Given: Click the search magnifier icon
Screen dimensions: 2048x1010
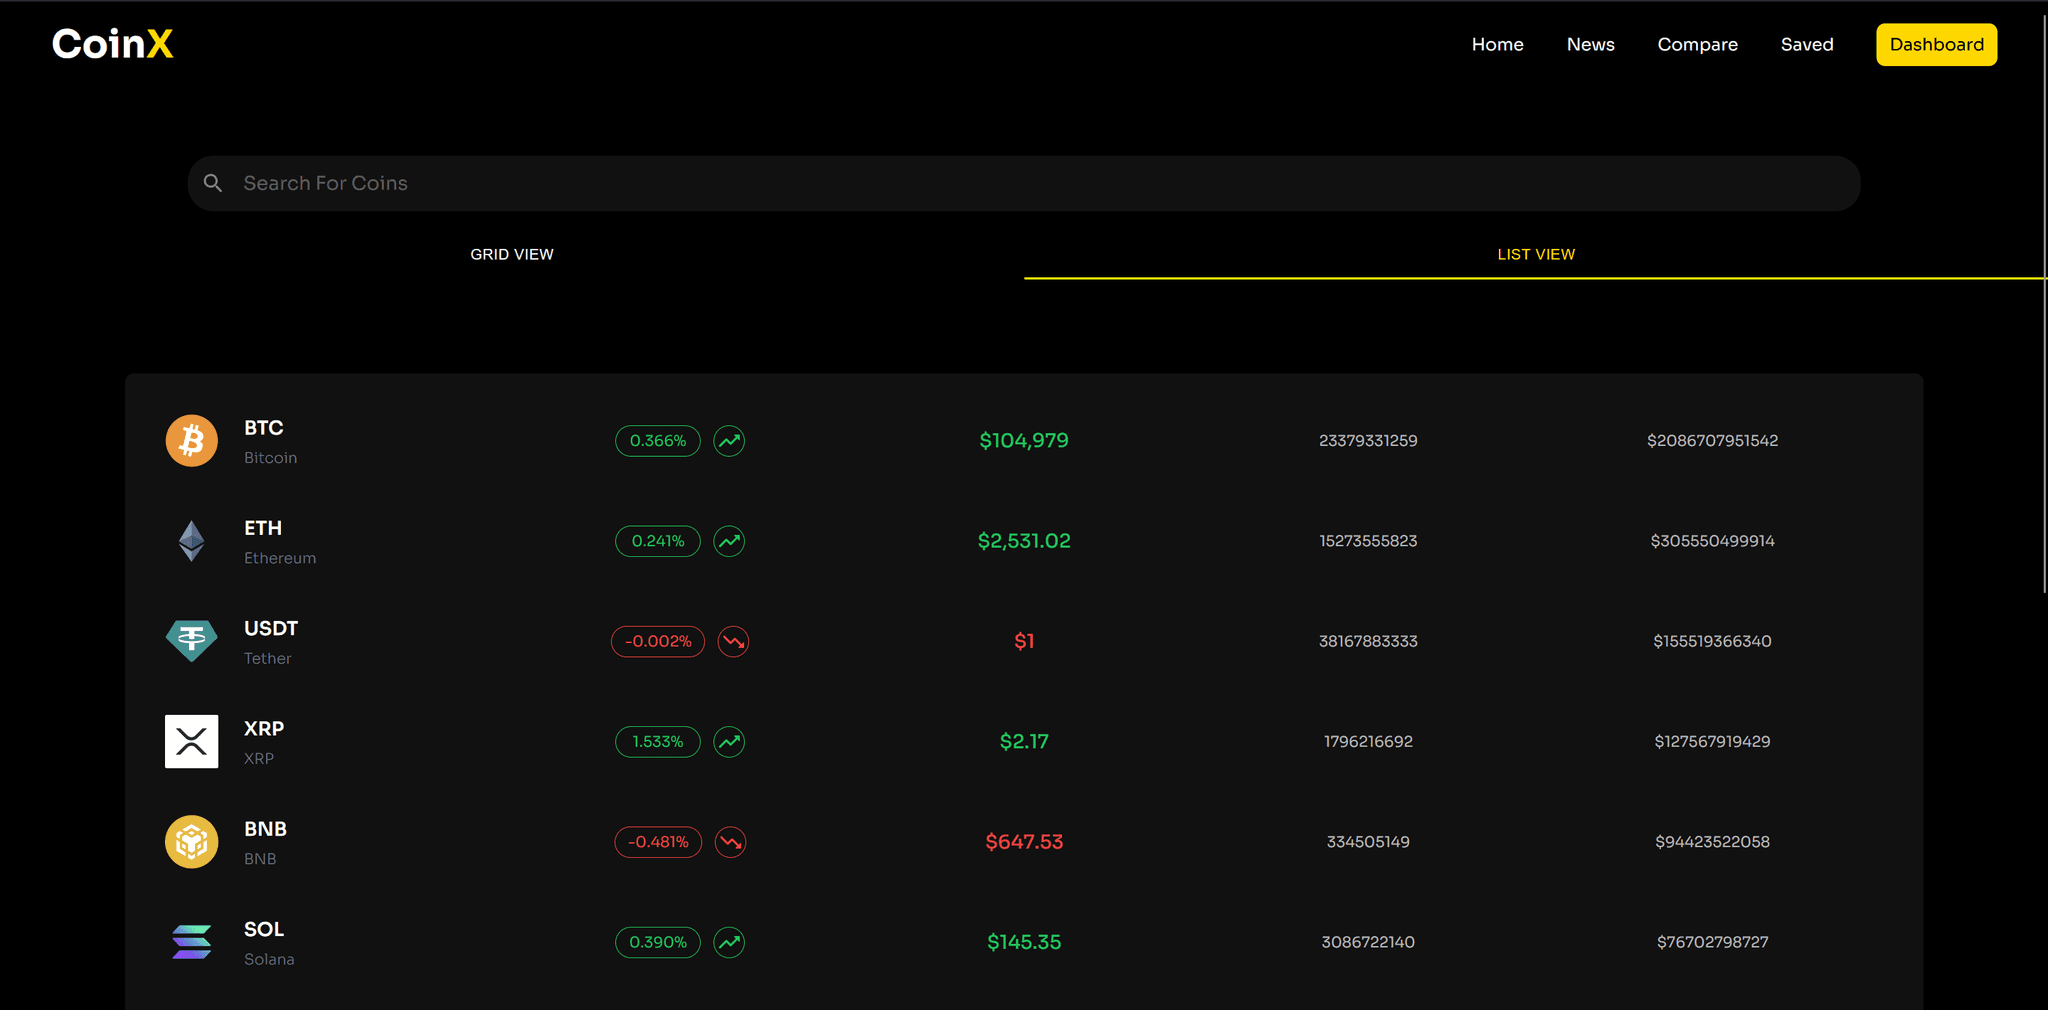Looking at the screenshot, I should click(x=213, y=183).
